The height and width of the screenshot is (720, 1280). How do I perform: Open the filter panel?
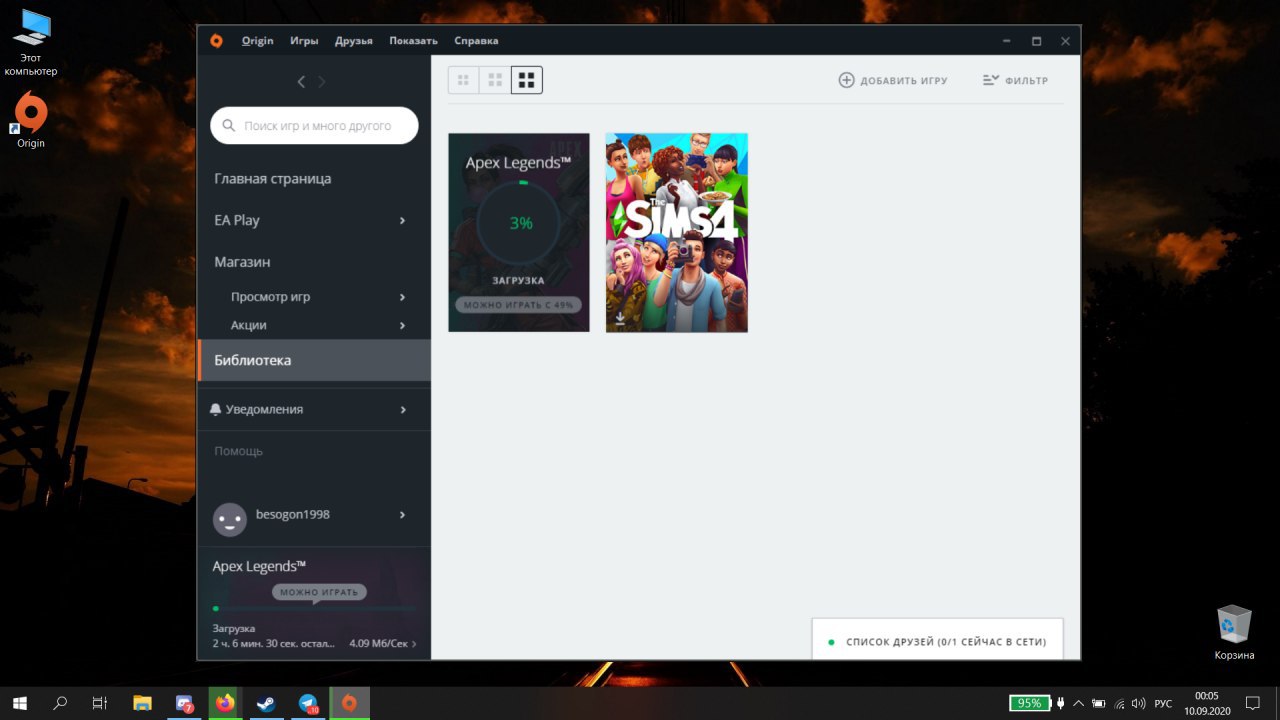1015,80
